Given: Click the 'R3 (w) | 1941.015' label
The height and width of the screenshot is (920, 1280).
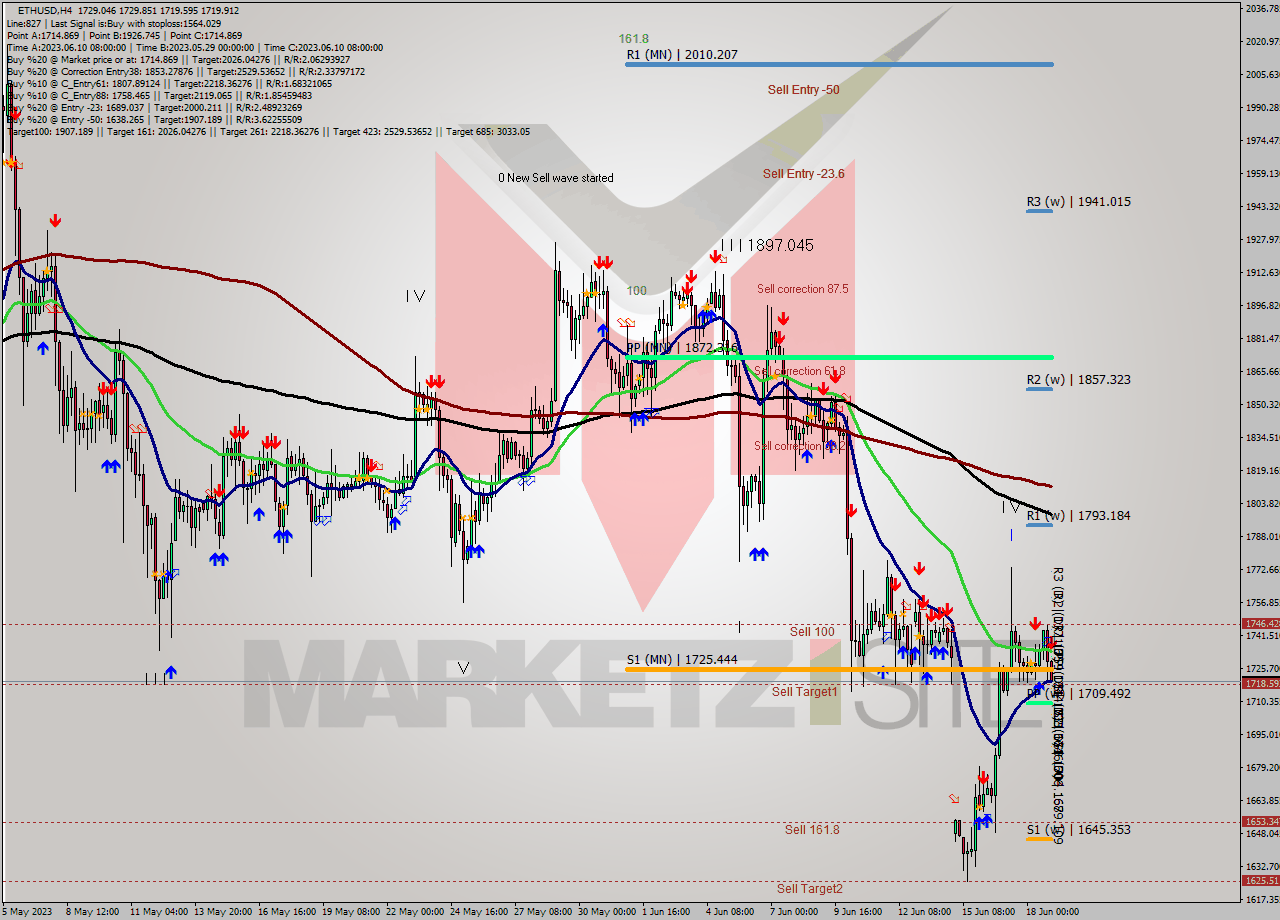Looking at the screenshot, I should pyautogui.click(x=1078, y=202).
